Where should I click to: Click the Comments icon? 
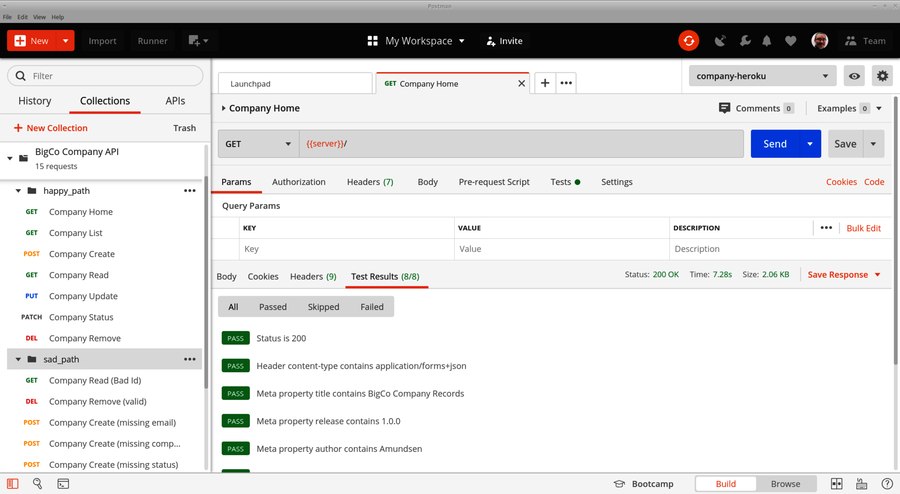pos(724,108)
